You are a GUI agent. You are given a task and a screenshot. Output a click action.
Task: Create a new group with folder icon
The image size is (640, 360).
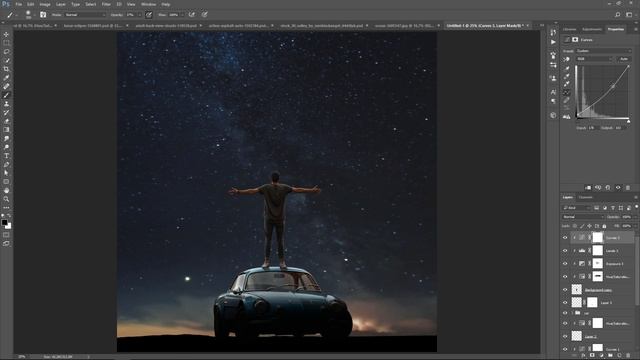point(610,356)
